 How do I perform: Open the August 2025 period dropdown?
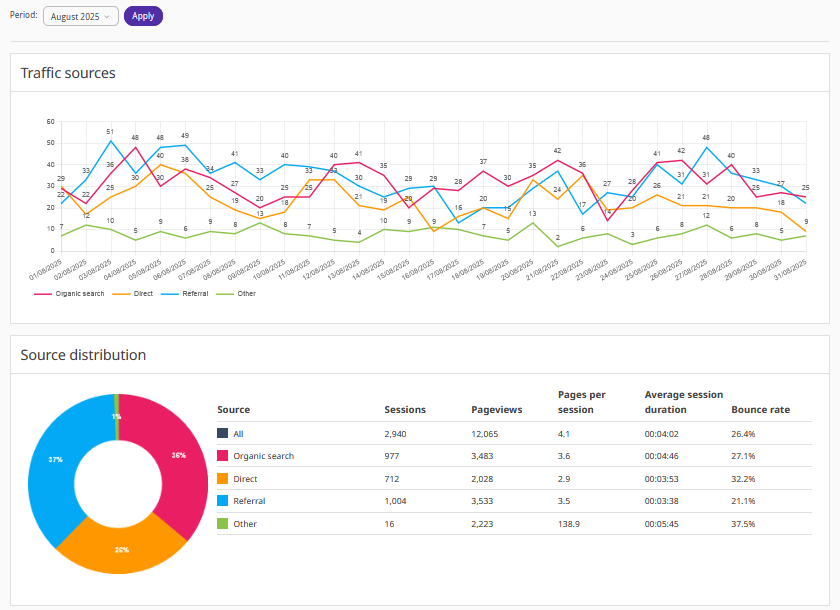pyautogui.click(x=81, y=16)
